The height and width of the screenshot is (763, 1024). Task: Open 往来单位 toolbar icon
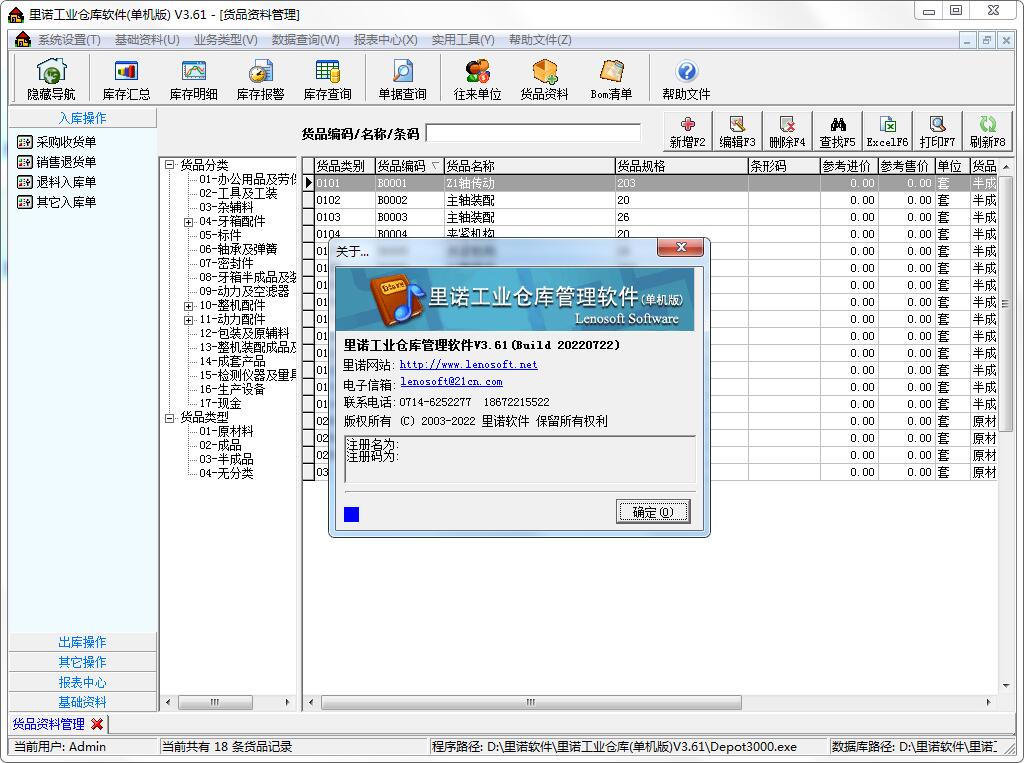pyautogui.click(x=477, y=80)
